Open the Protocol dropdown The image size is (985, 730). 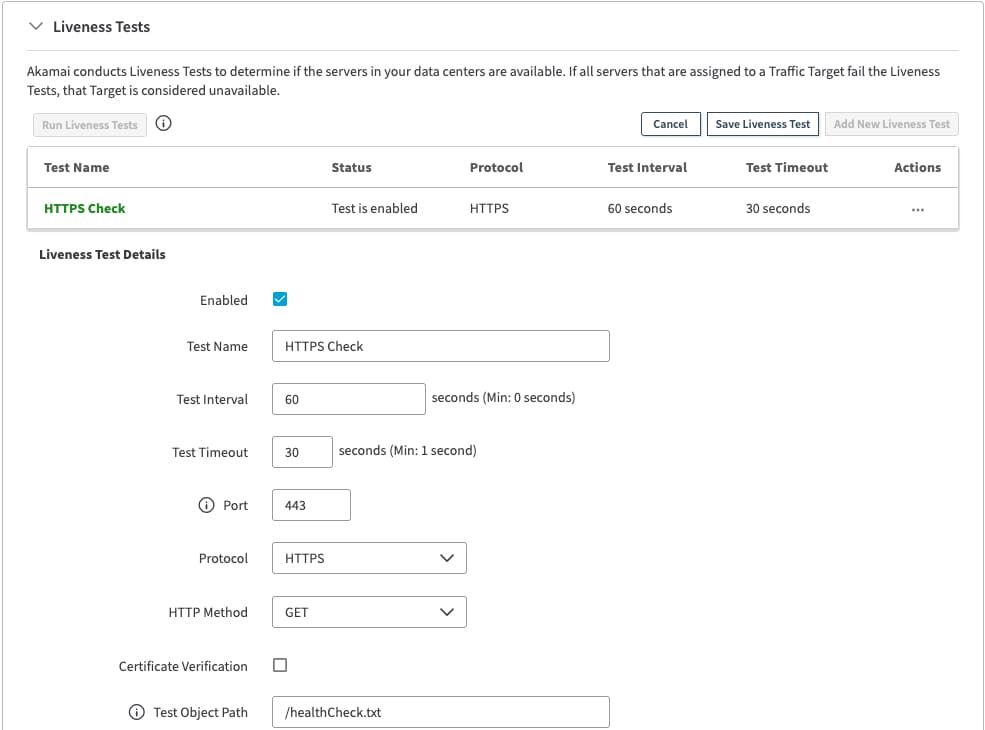pos(369,558)
